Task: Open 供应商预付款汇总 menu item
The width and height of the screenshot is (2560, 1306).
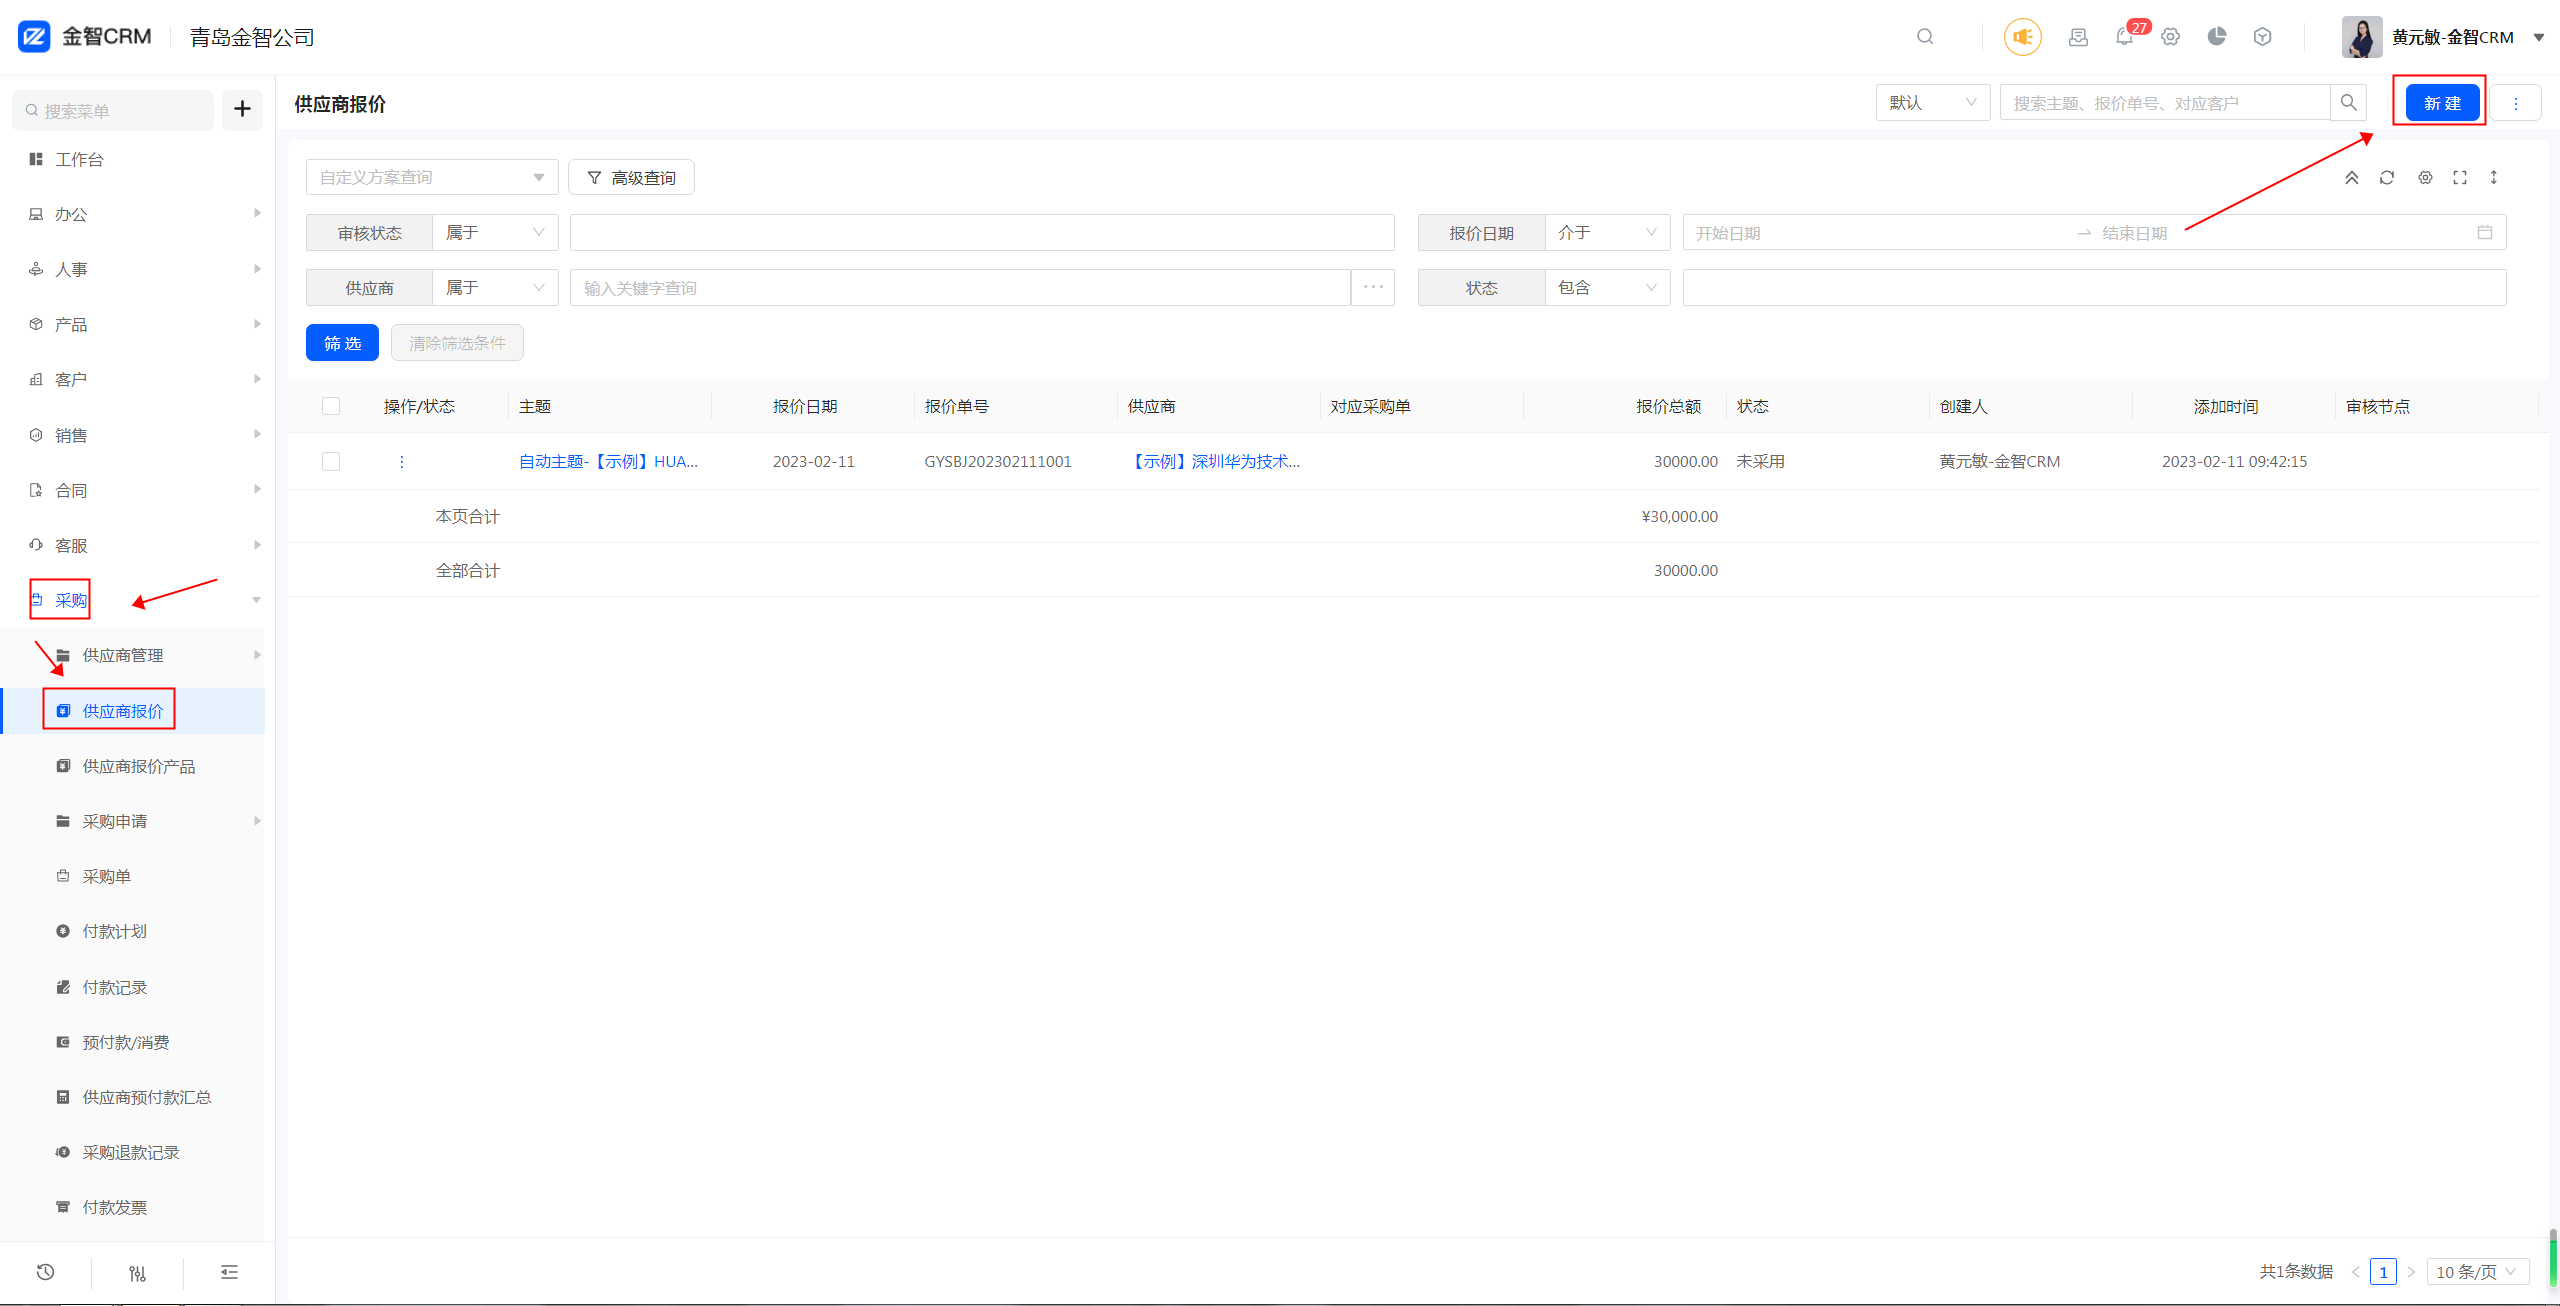Action: pos(133,1097)
